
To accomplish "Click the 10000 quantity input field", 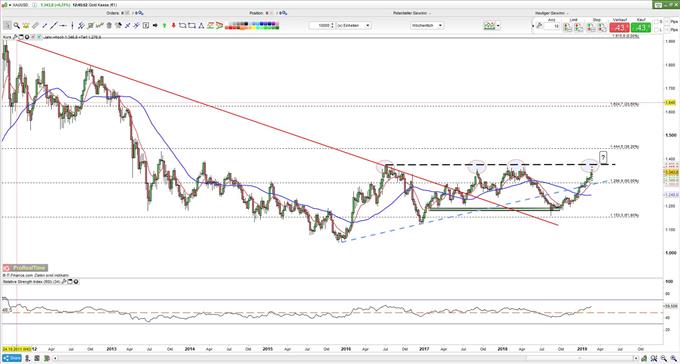I will click(320, 26).
